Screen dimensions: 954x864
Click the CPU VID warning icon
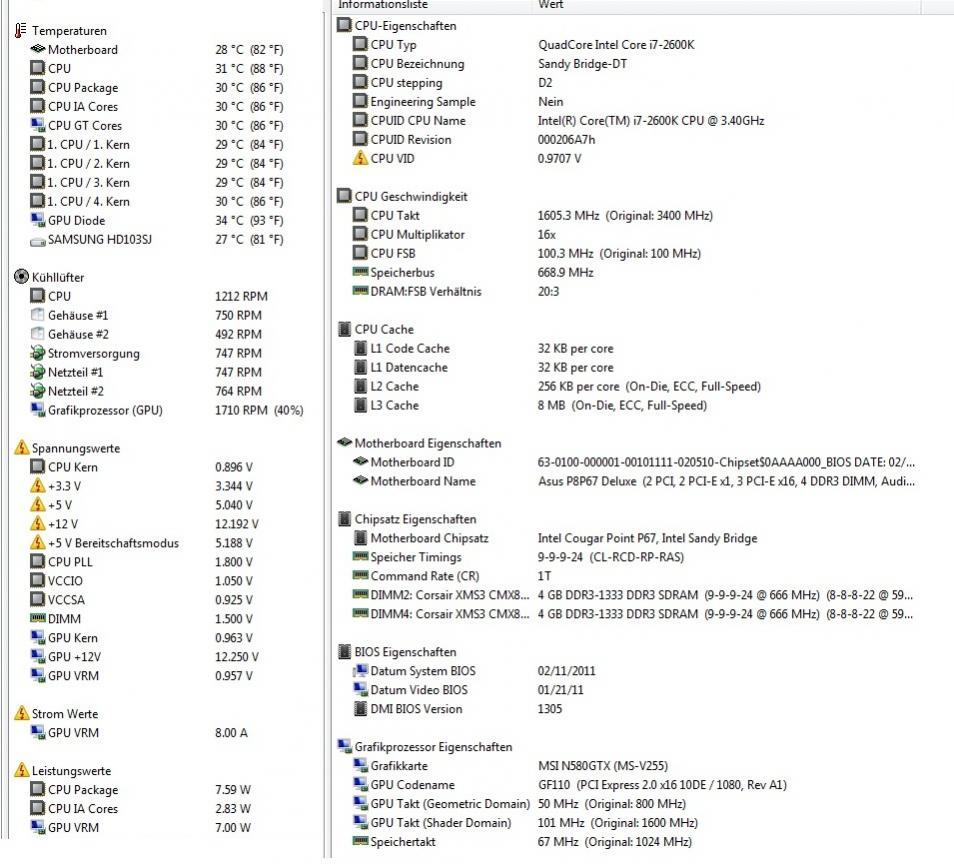tap(360, 158)
